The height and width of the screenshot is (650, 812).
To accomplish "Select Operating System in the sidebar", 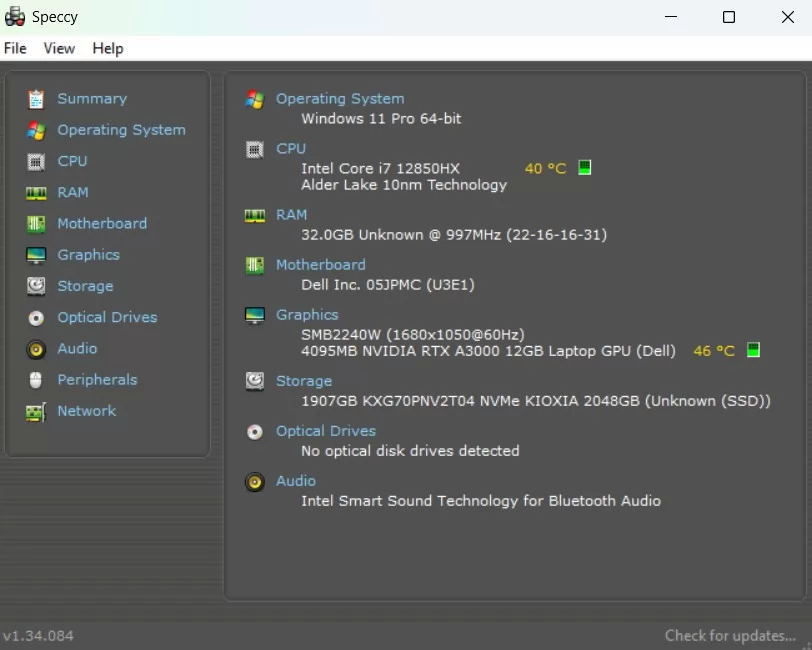I will (121, 129).
